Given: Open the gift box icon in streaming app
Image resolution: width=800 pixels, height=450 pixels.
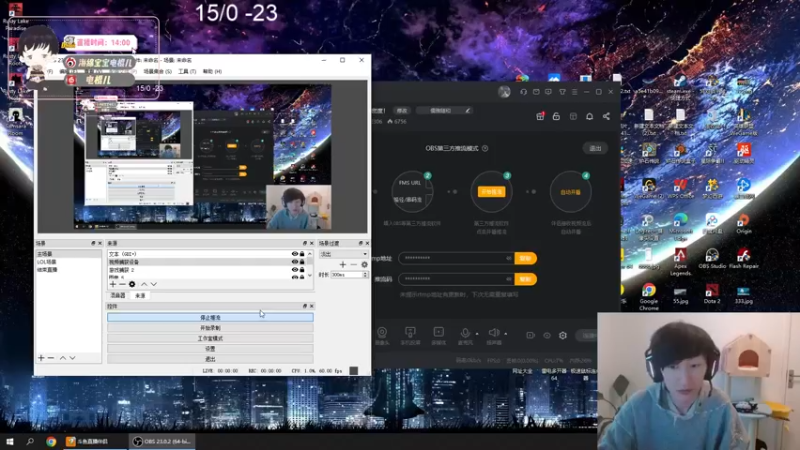Looking at the screenshot, I should pos(540,116).
